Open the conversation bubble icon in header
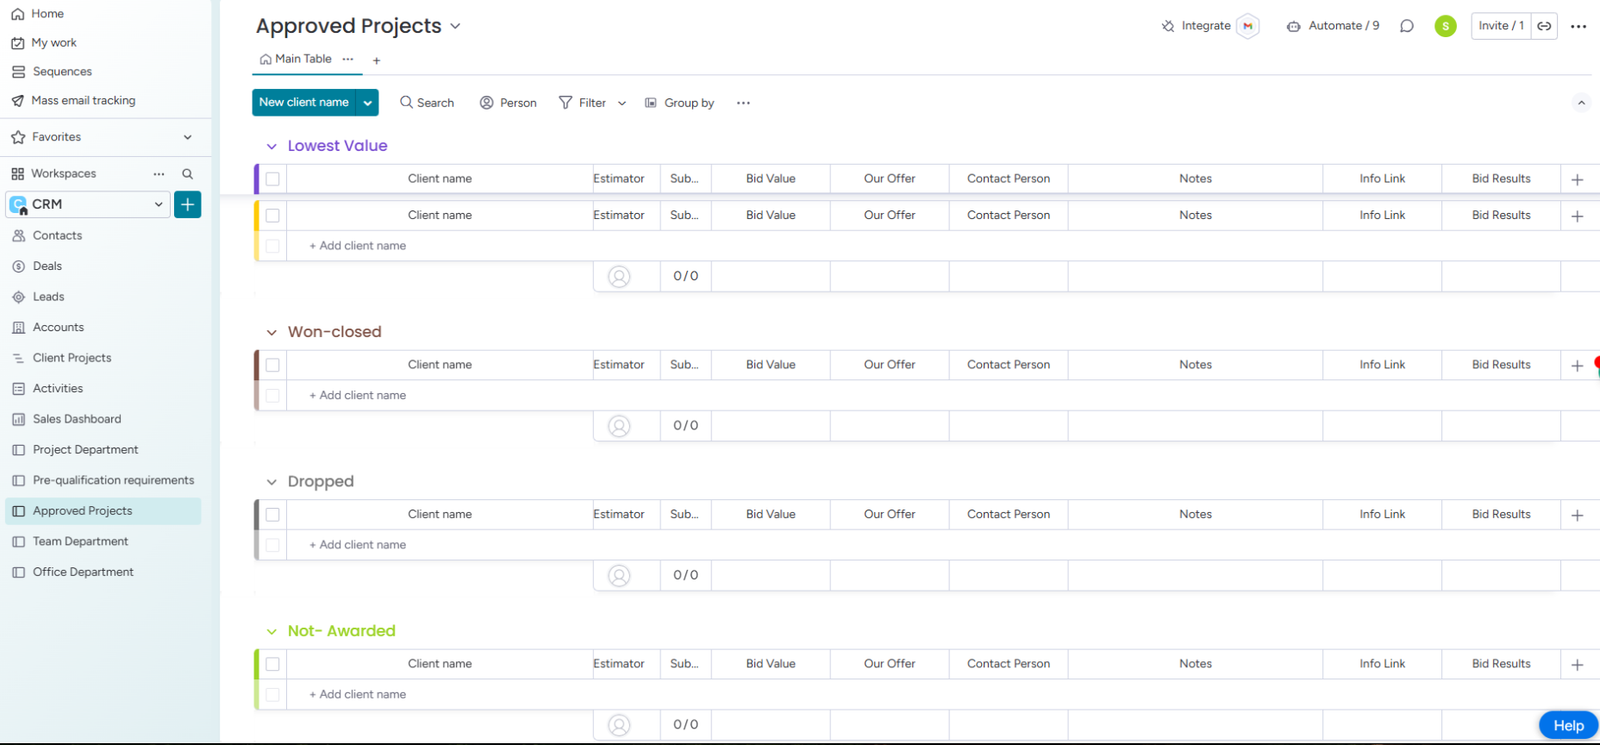 point(1406,26)
